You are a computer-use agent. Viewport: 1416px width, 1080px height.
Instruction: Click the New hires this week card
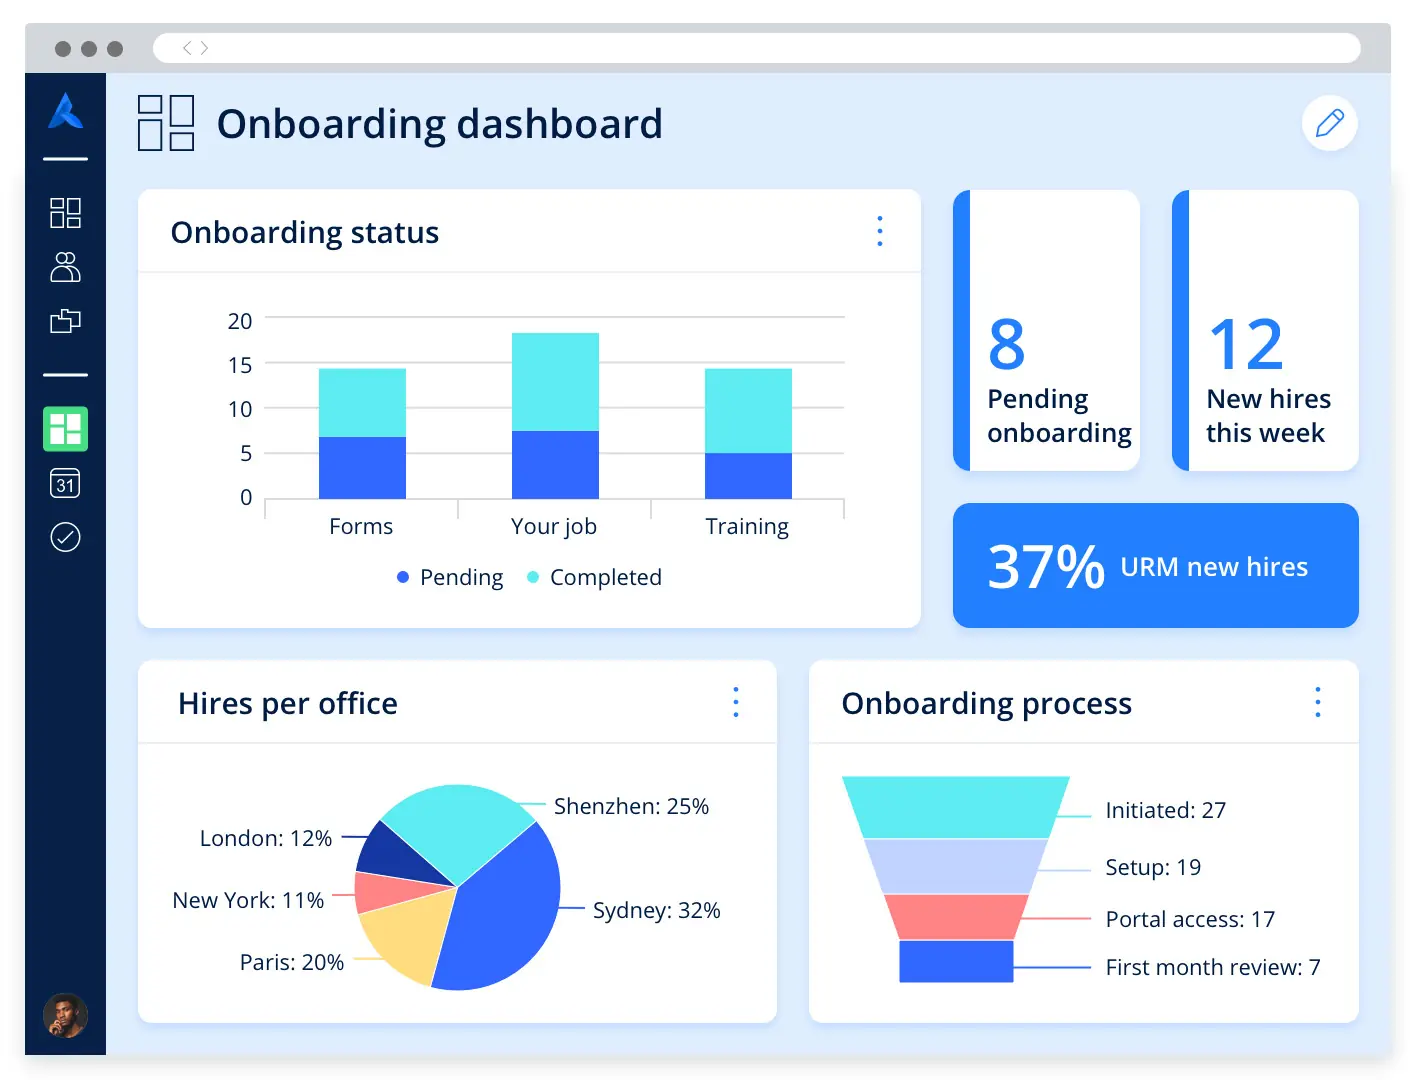(x=1265, y=330)
